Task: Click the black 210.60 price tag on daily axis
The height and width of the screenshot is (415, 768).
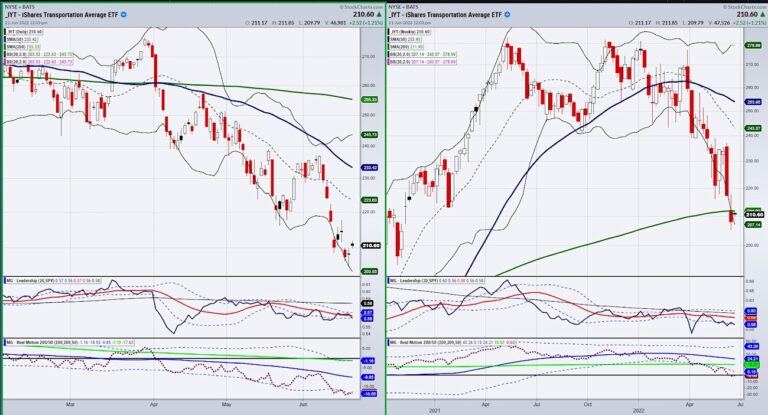Action: [371, 245]
